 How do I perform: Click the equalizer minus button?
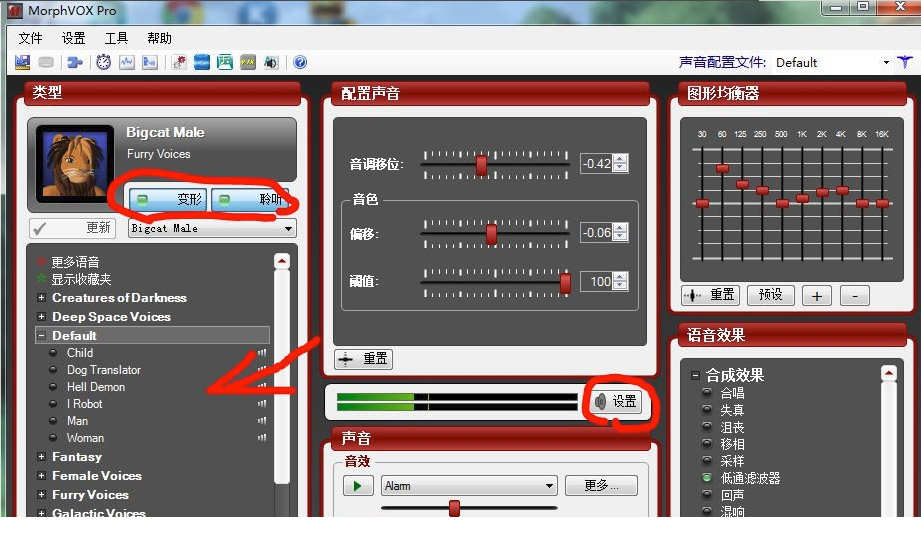(x=855, y=296)
